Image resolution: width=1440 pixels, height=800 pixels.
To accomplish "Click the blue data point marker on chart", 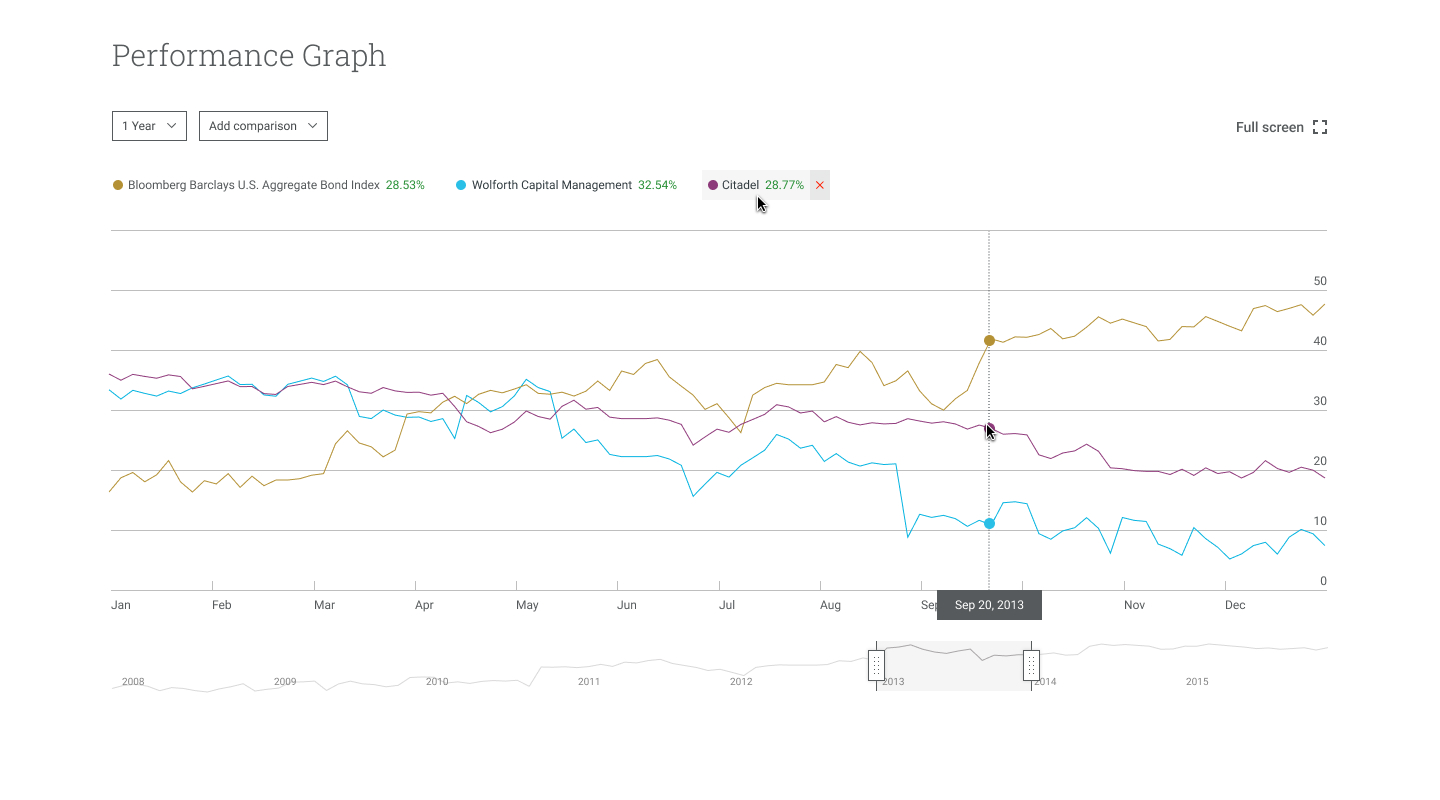I will (989, 524).
